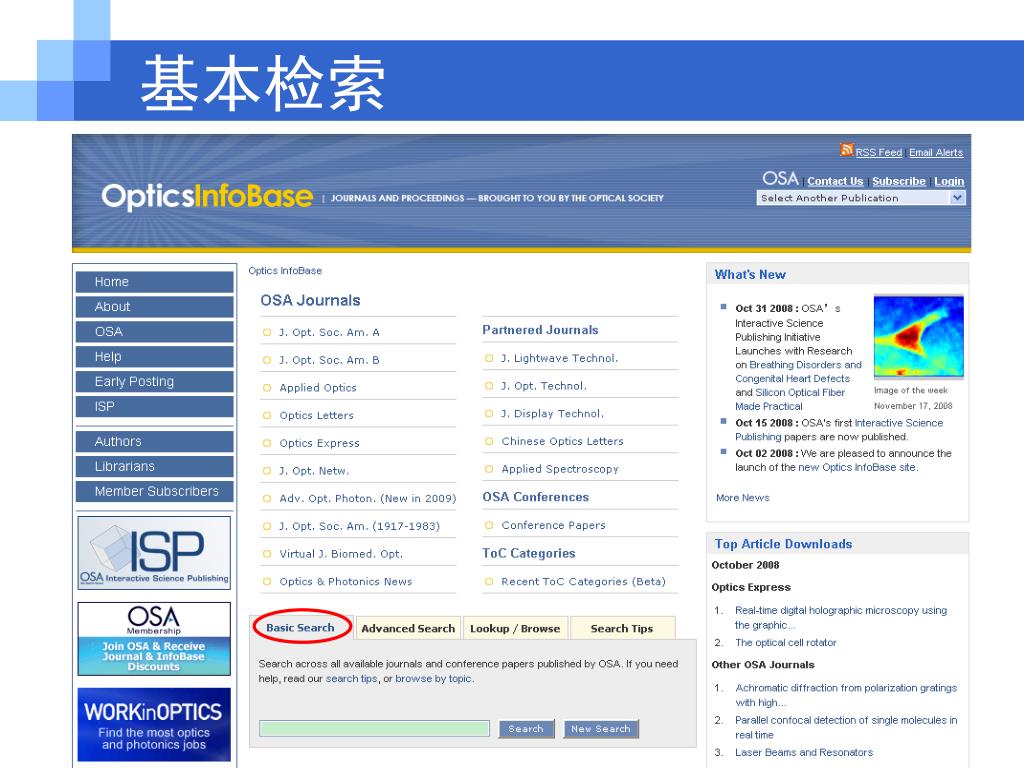1024x768 pixels.
Task: Open J. Opt. Soc. Am. B journal
Action: (329, 360)
